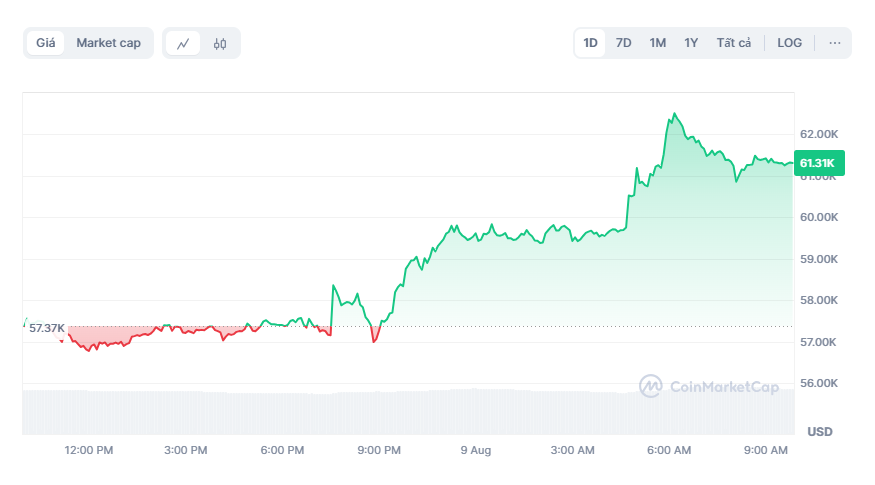
Task: Click the 12:00 PM time axis label
Action: 89,451
